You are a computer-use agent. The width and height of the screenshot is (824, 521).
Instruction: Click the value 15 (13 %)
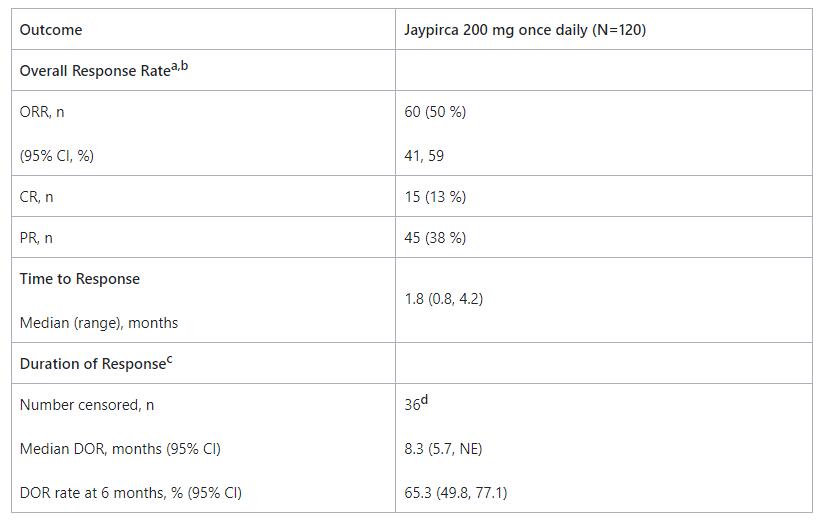(x=435, y=197)
